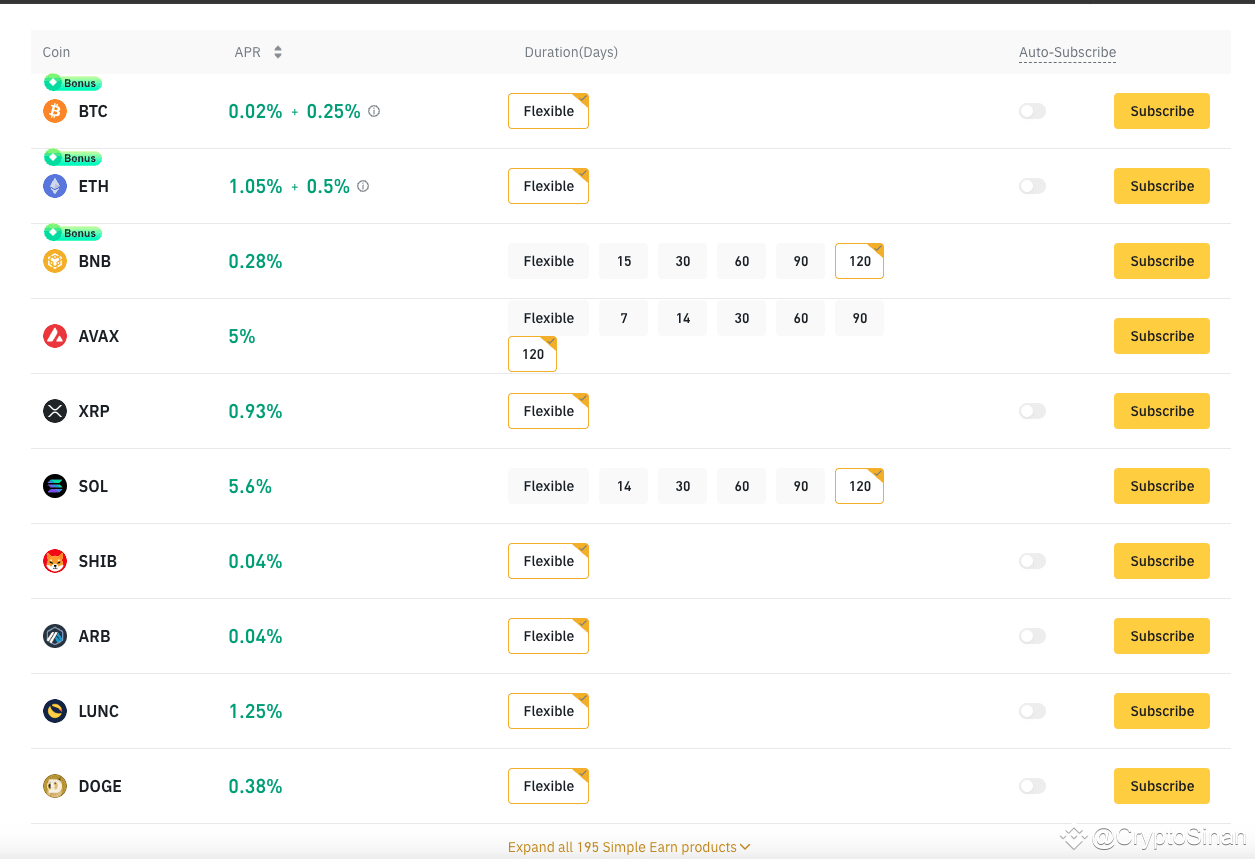Viewport: 1255px width, 859px height.
Task: Click the BTC coin icon
Action: [54, 111]
